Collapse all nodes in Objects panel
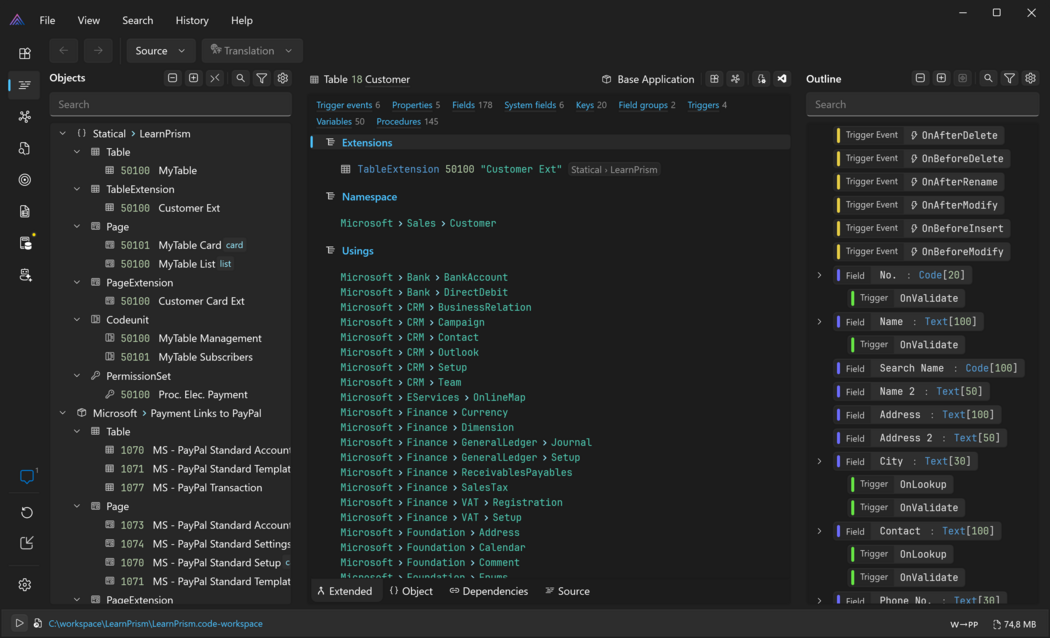The image size is (1050, 638). pos(173,78)
